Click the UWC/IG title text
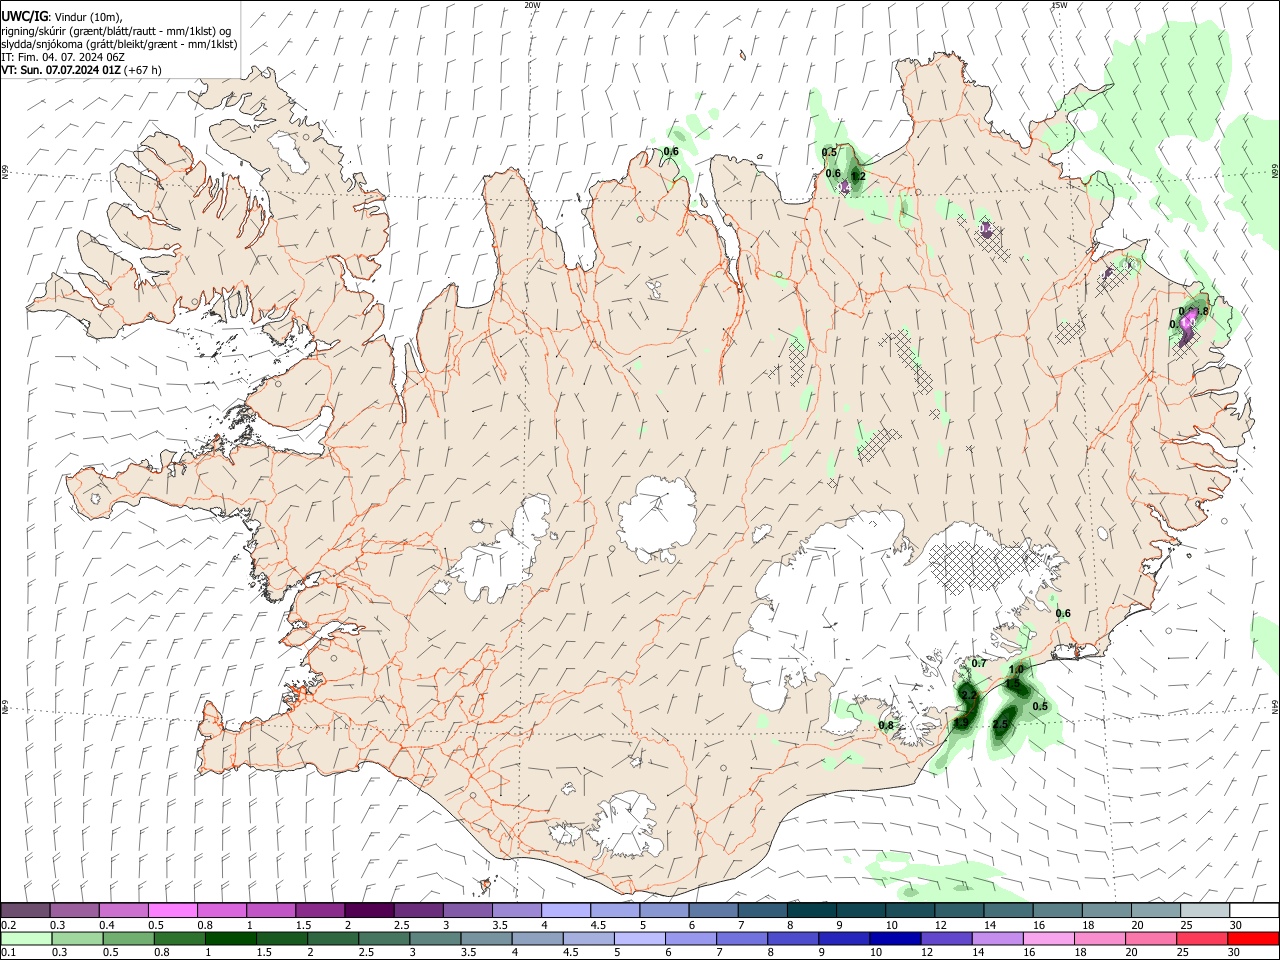This screenshot has height=960, width=1280. click(x=25, y=16)
